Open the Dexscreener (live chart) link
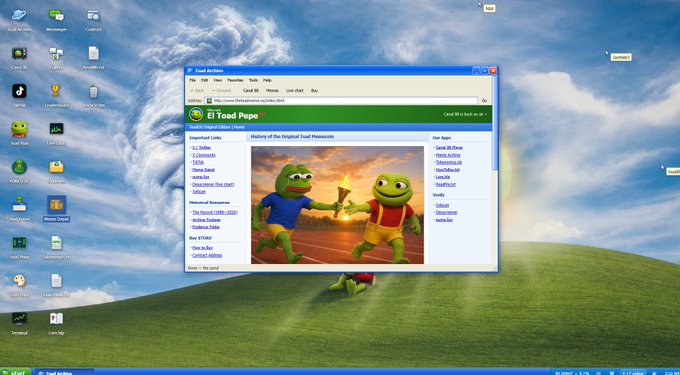This screenshot has height=375, width=680. [213, 184]
